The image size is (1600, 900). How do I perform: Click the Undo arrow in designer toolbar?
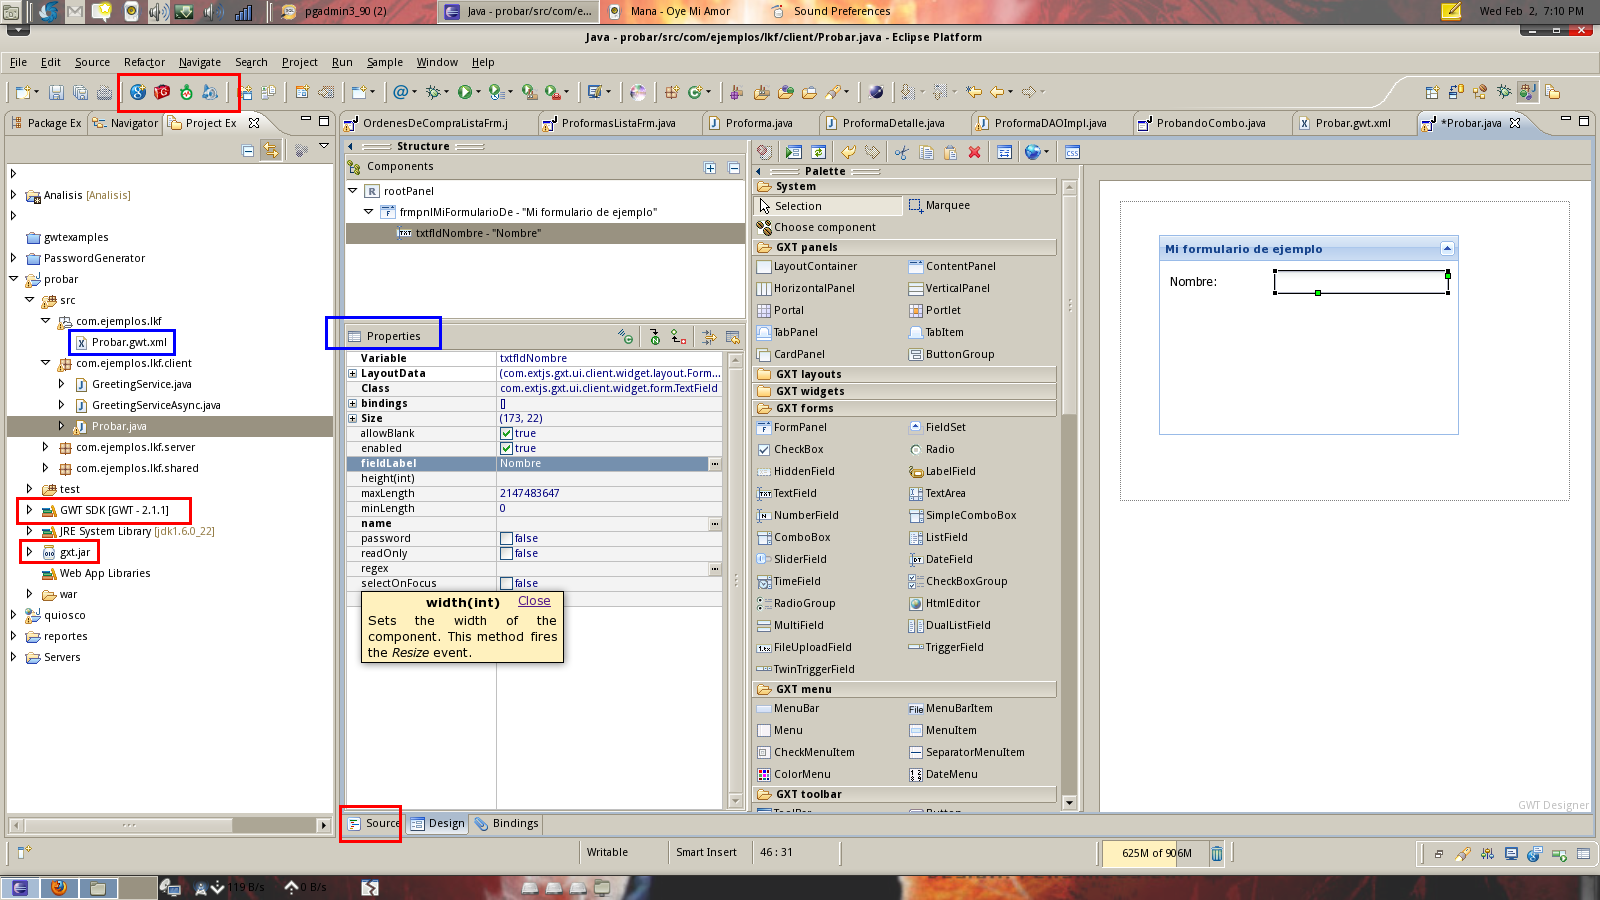click(x=848, y=152)
